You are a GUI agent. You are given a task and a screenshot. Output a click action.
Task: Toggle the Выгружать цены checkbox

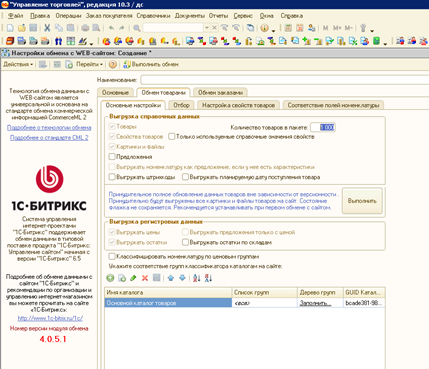click(x=112, y=232)
